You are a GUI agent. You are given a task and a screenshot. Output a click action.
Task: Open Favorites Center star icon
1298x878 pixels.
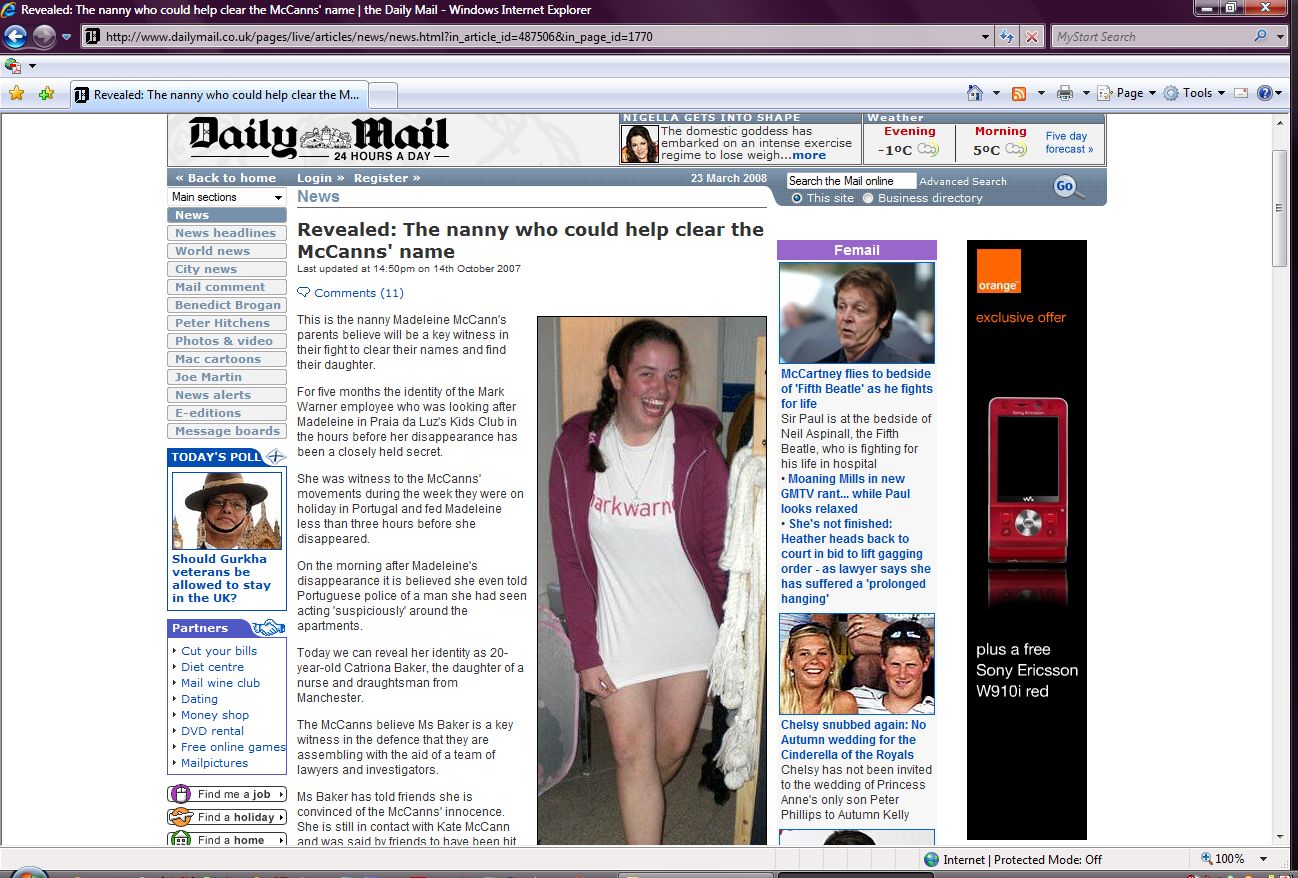pos(16,94)
